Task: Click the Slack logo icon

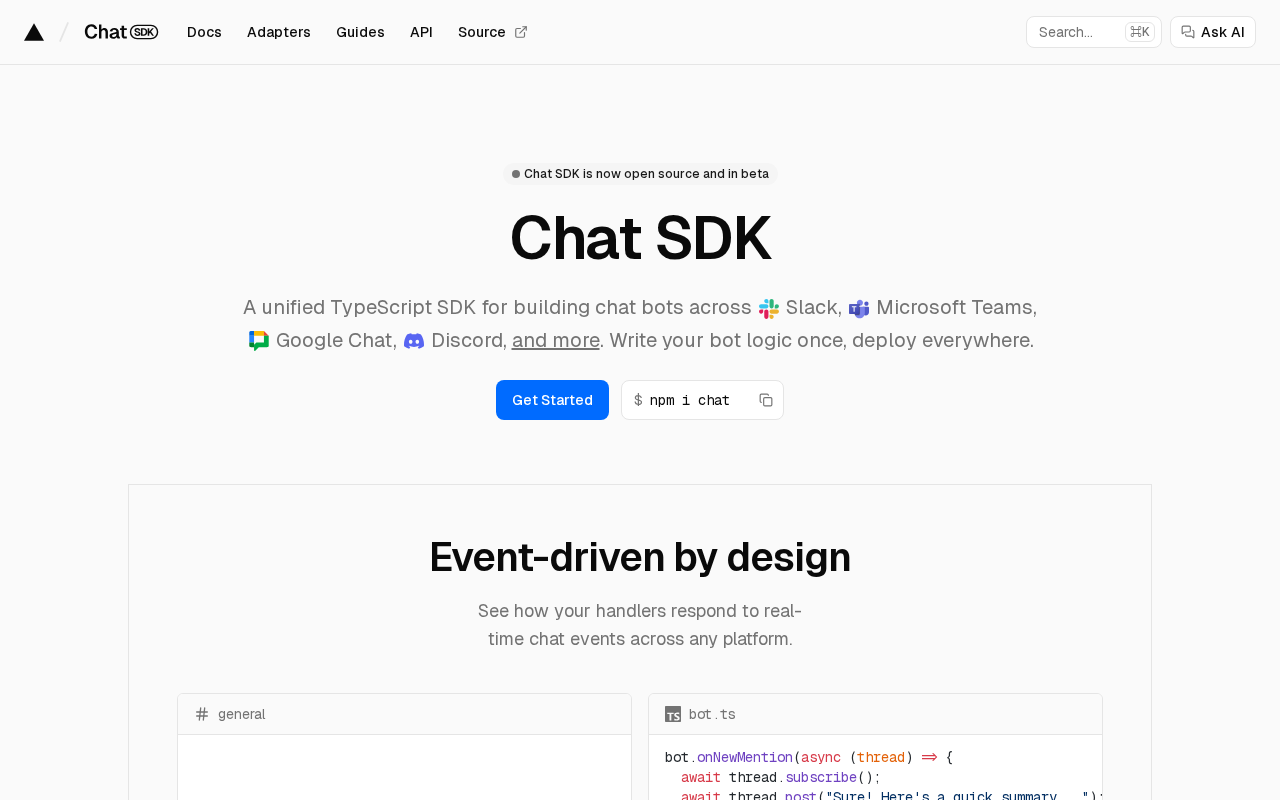Action: pyautogui.click(x=769, y=309)
